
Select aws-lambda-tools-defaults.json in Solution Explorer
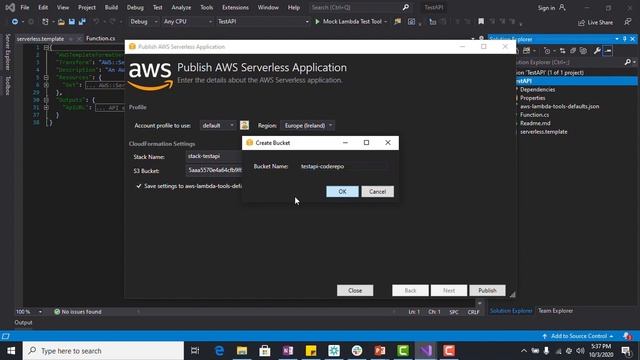click(x=559, y=107)
